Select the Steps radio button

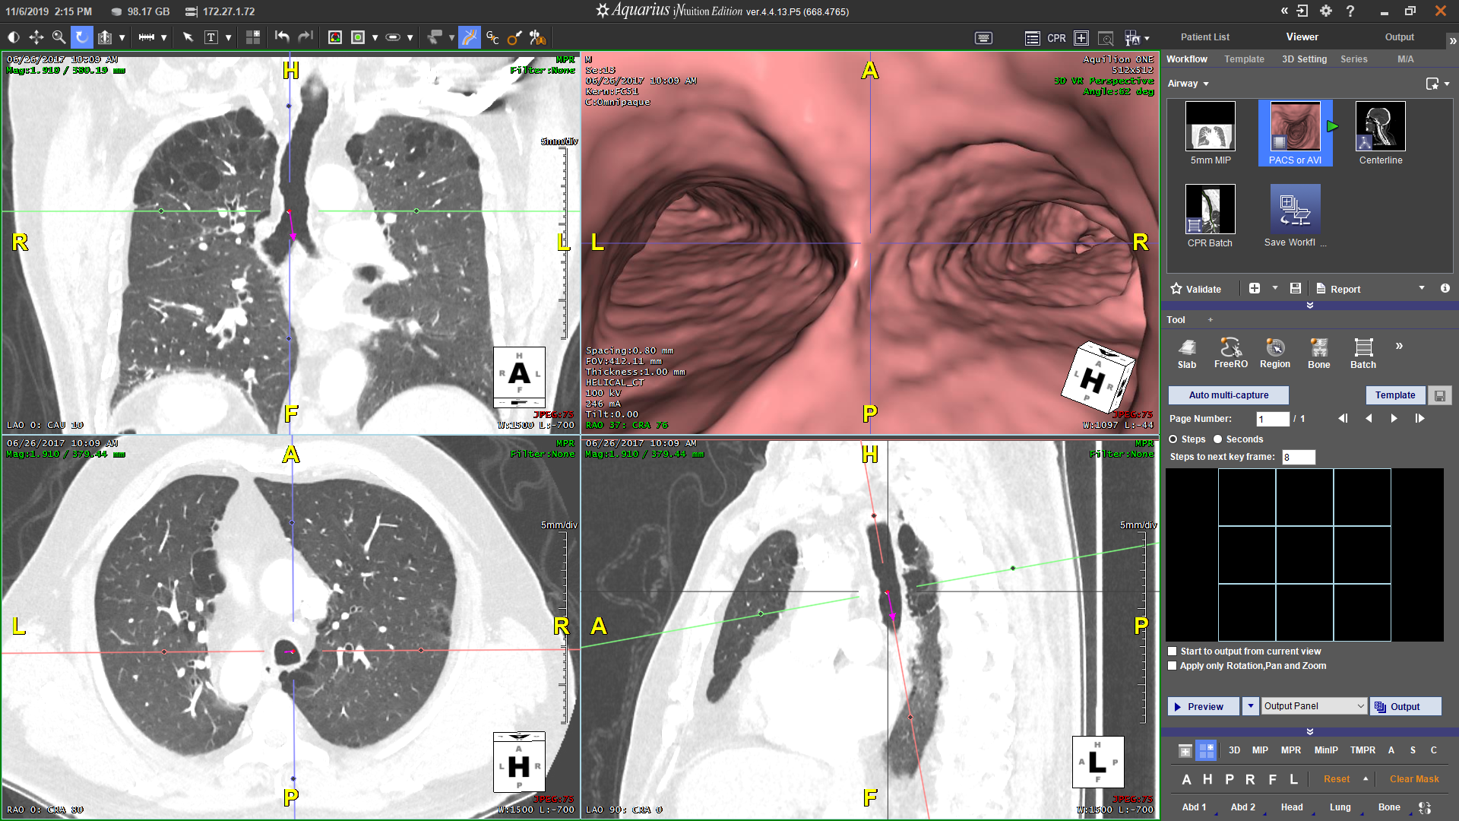click(x=1173, y=439)
